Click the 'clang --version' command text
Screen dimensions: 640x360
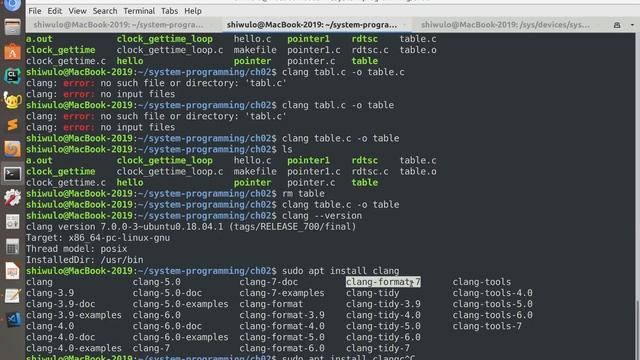coord(322,216)
